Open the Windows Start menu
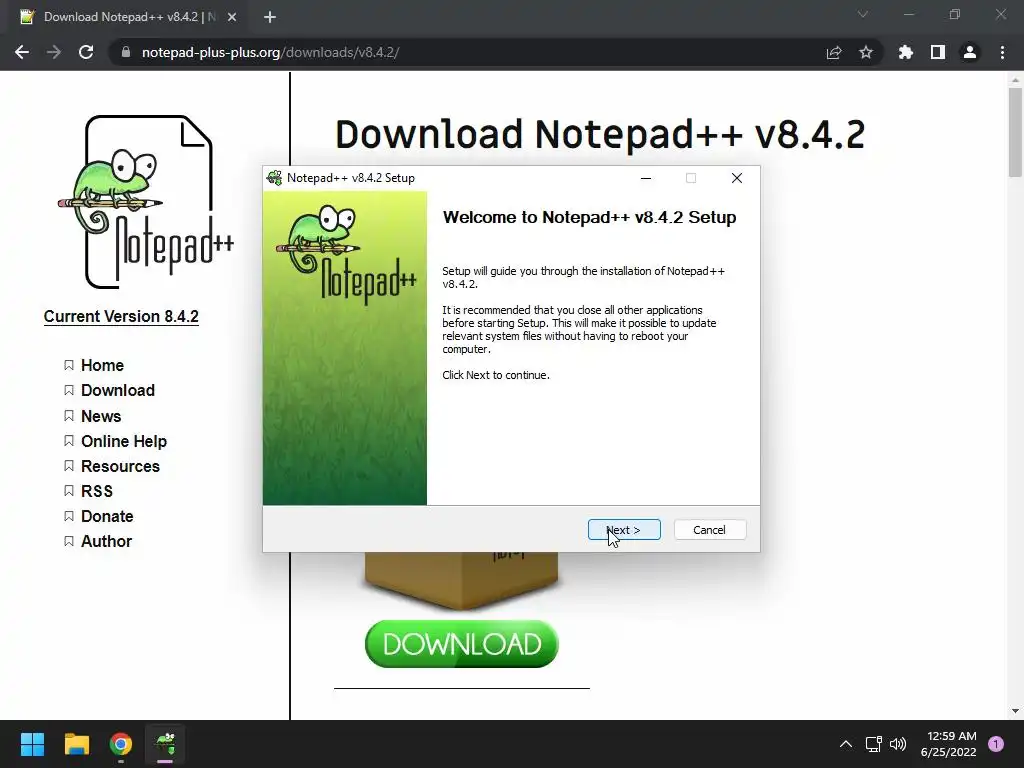The width and height of the screenshot is (1024, 768). 32,744
